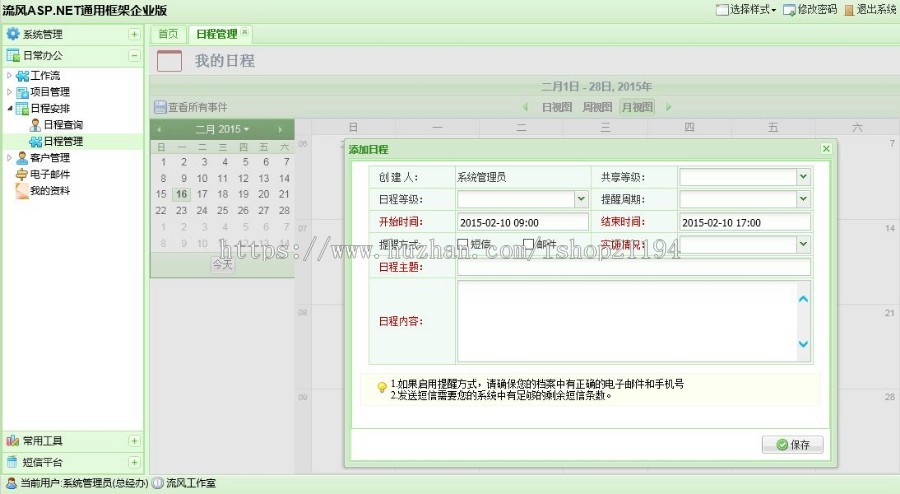Expand the 系统管理 panel plus button
The width and height of the screenshot is (900, 494).
click(x=134, y=34)
